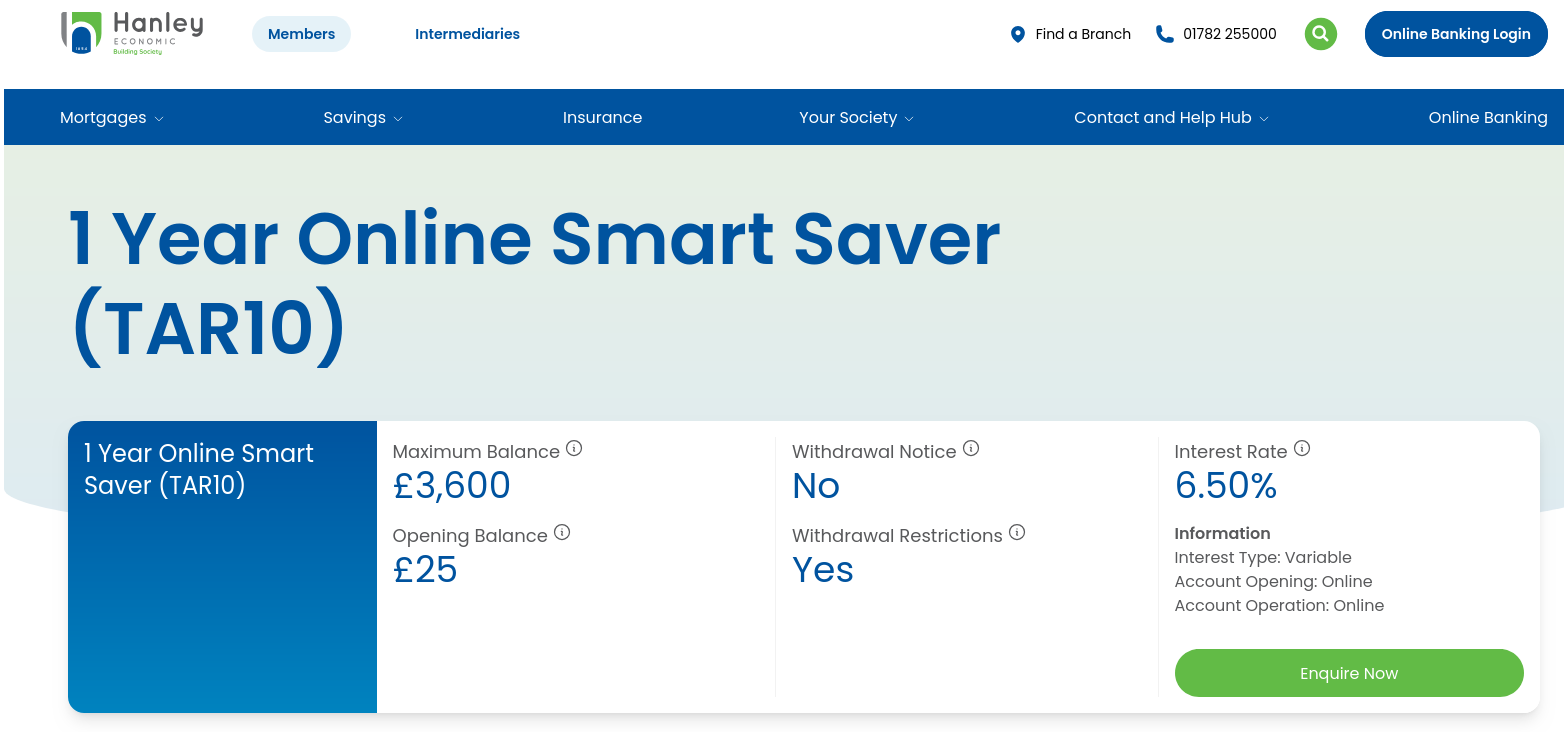Click the Find a Branch location pin icon

click(x=1018, y=34)
